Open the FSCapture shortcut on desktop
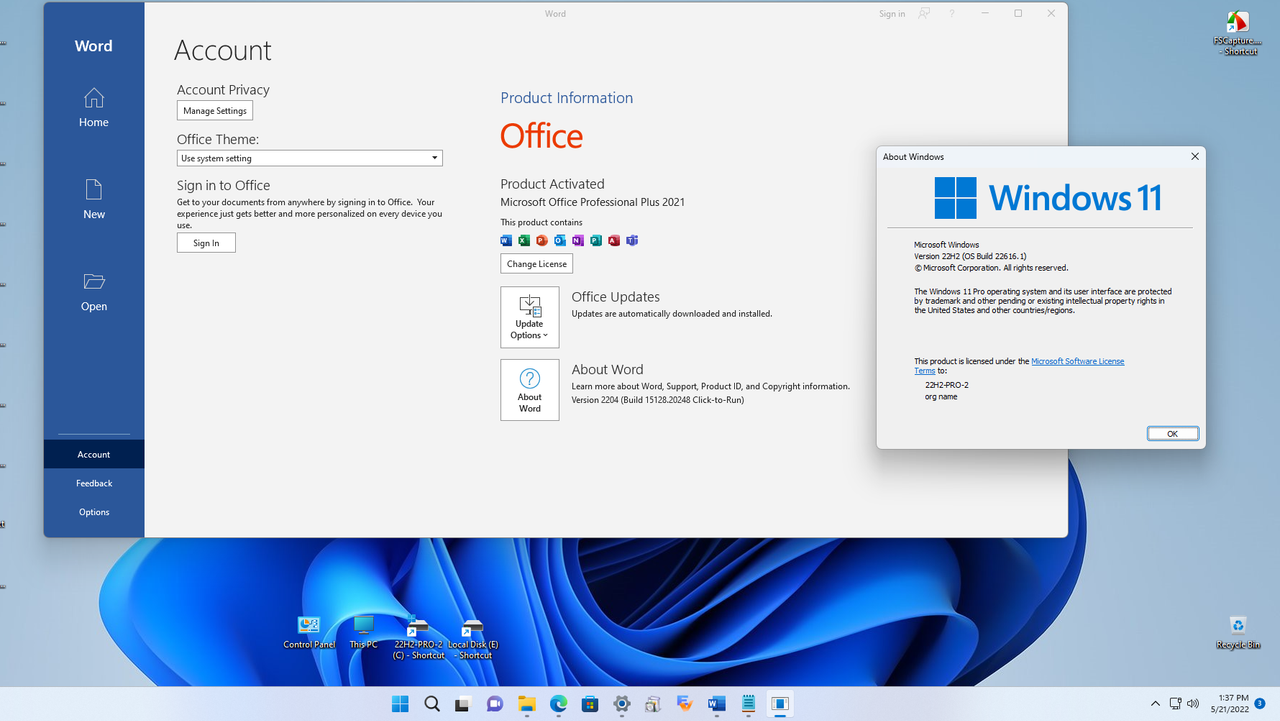 1237,32
